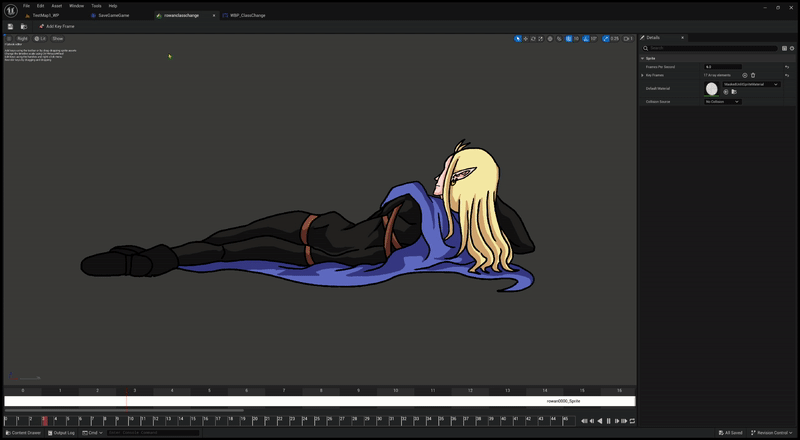The height and width of the screenshot is (440, 800).
Task: Open the viewport options hamburger menu
Action: (x=9, y=39)
